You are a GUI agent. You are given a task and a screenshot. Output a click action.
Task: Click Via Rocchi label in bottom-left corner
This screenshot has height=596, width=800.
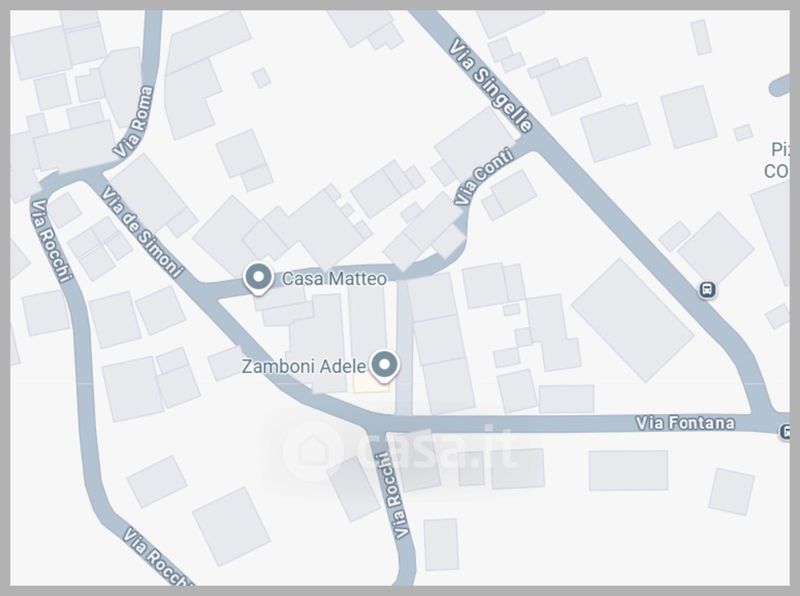point(156,557)
